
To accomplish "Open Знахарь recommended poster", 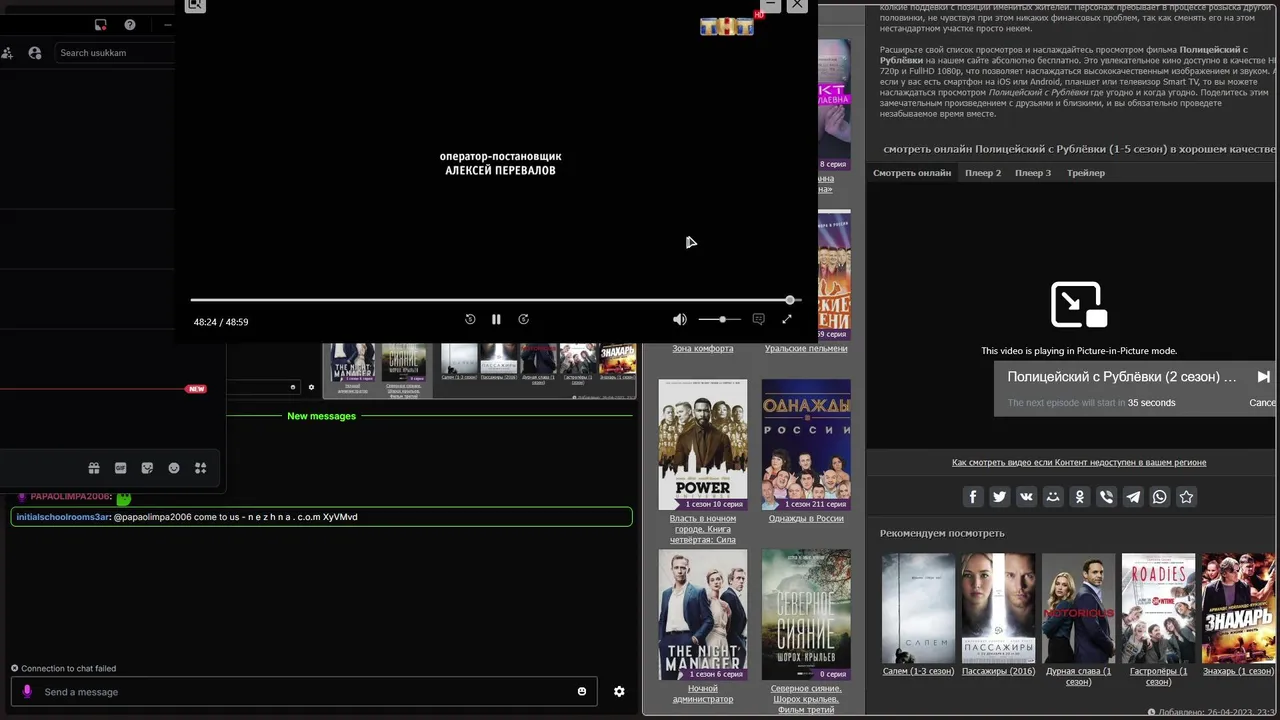I will tap(1238, 608).
